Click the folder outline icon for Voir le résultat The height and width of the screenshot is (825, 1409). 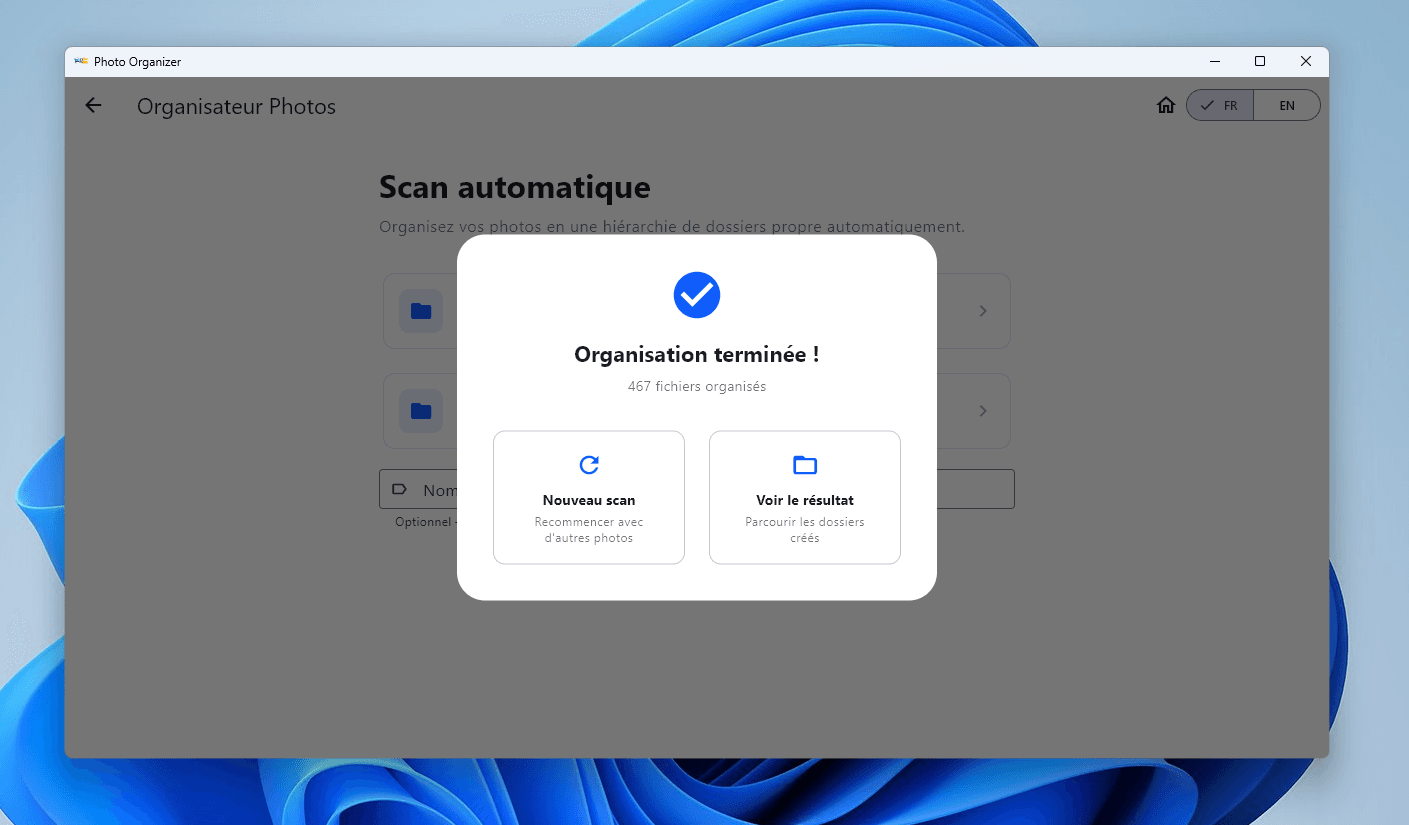point(804,465)
